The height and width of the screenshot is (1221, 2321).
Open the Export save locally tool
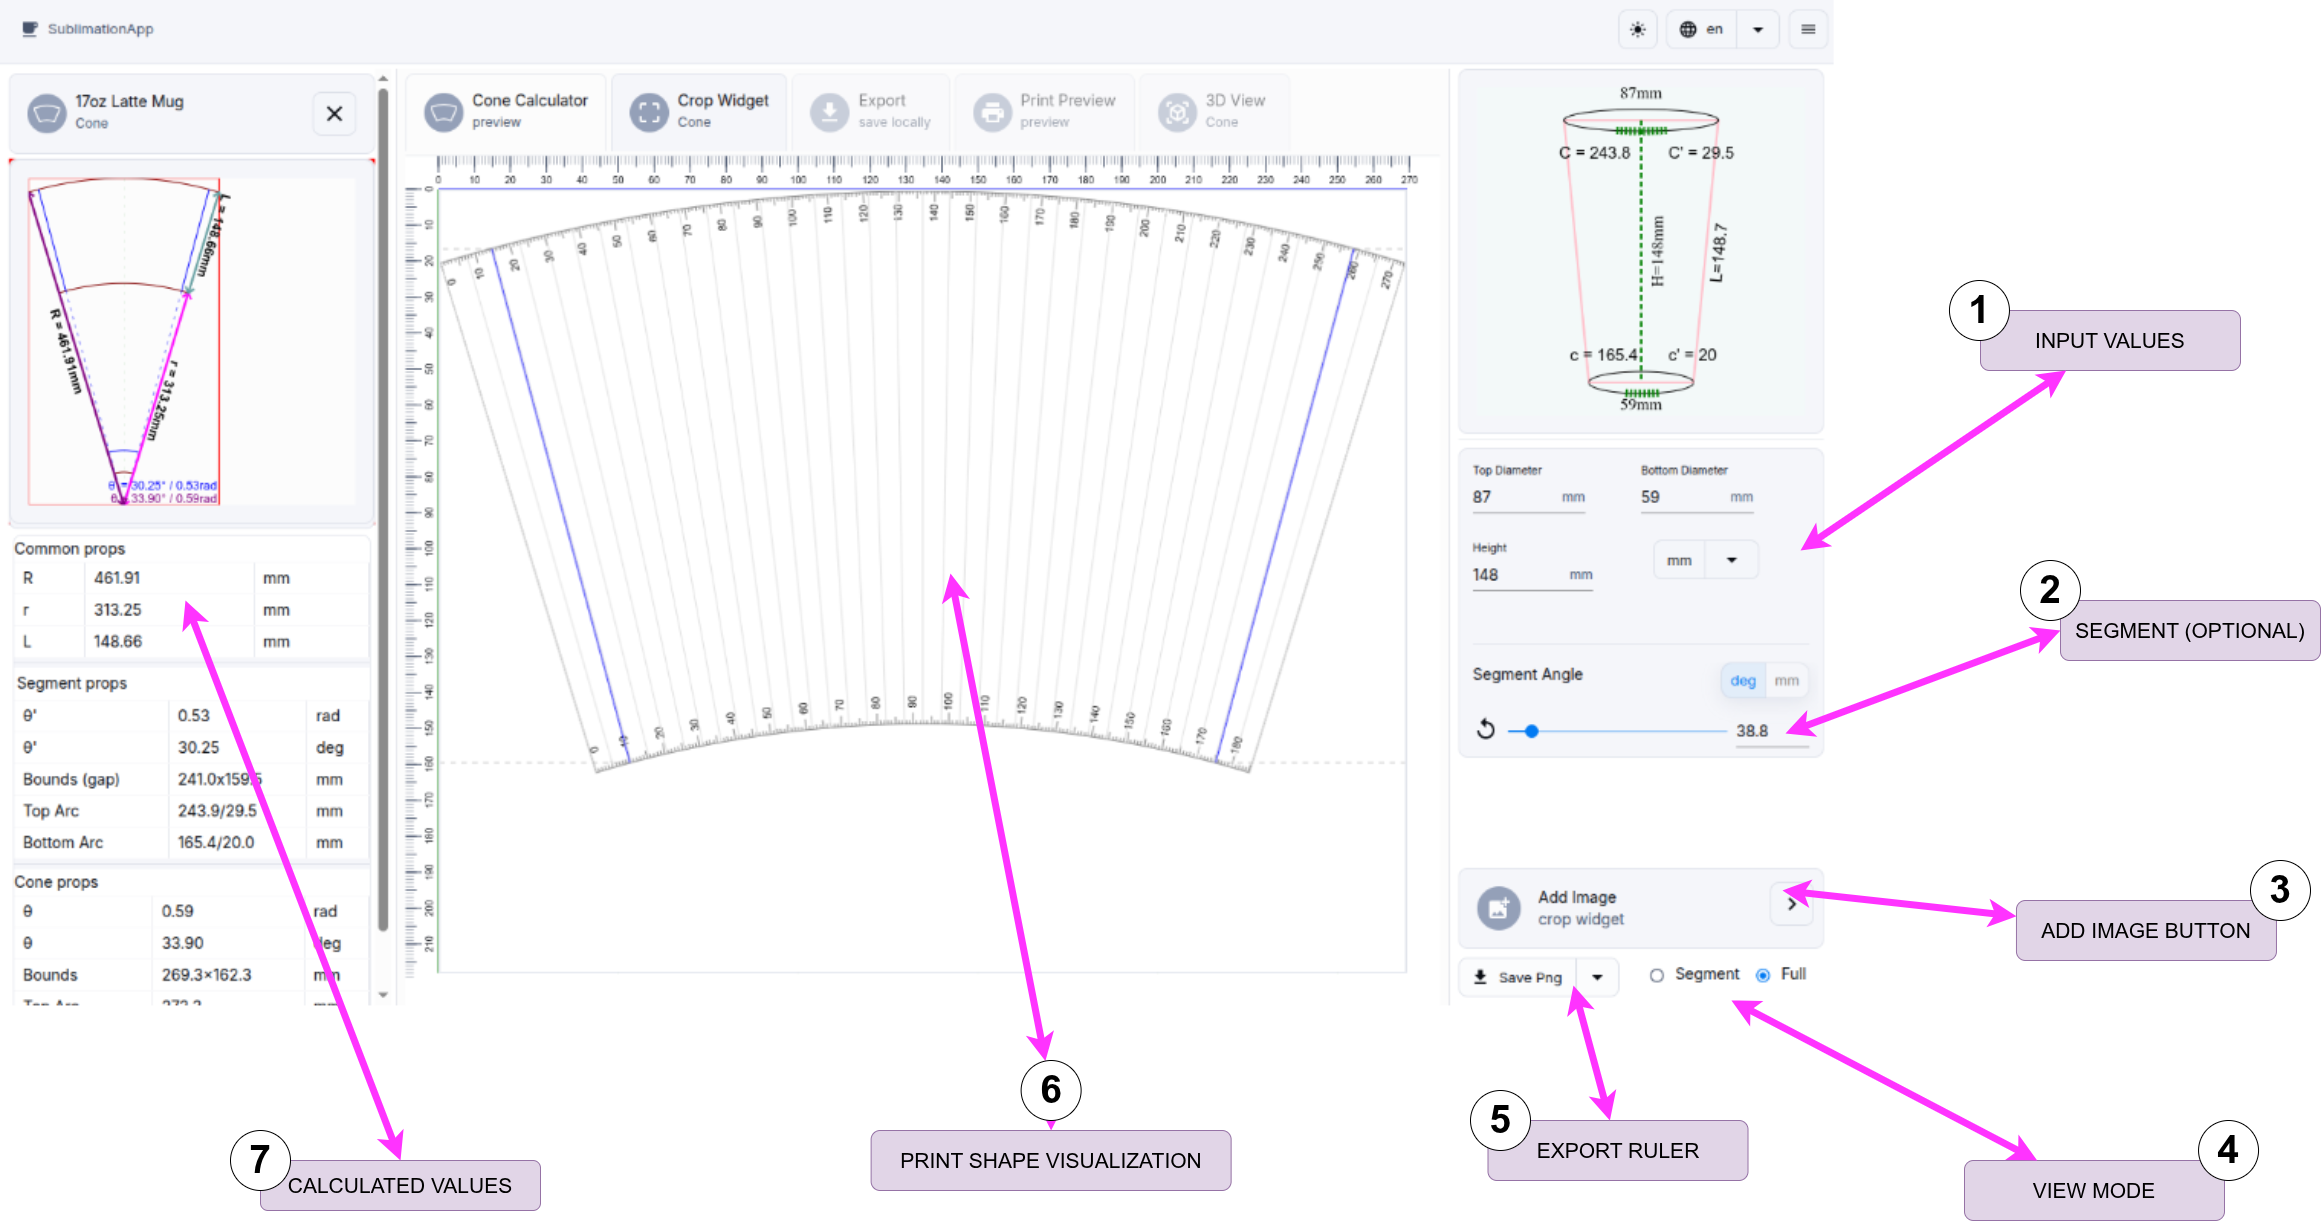[828, 110]
